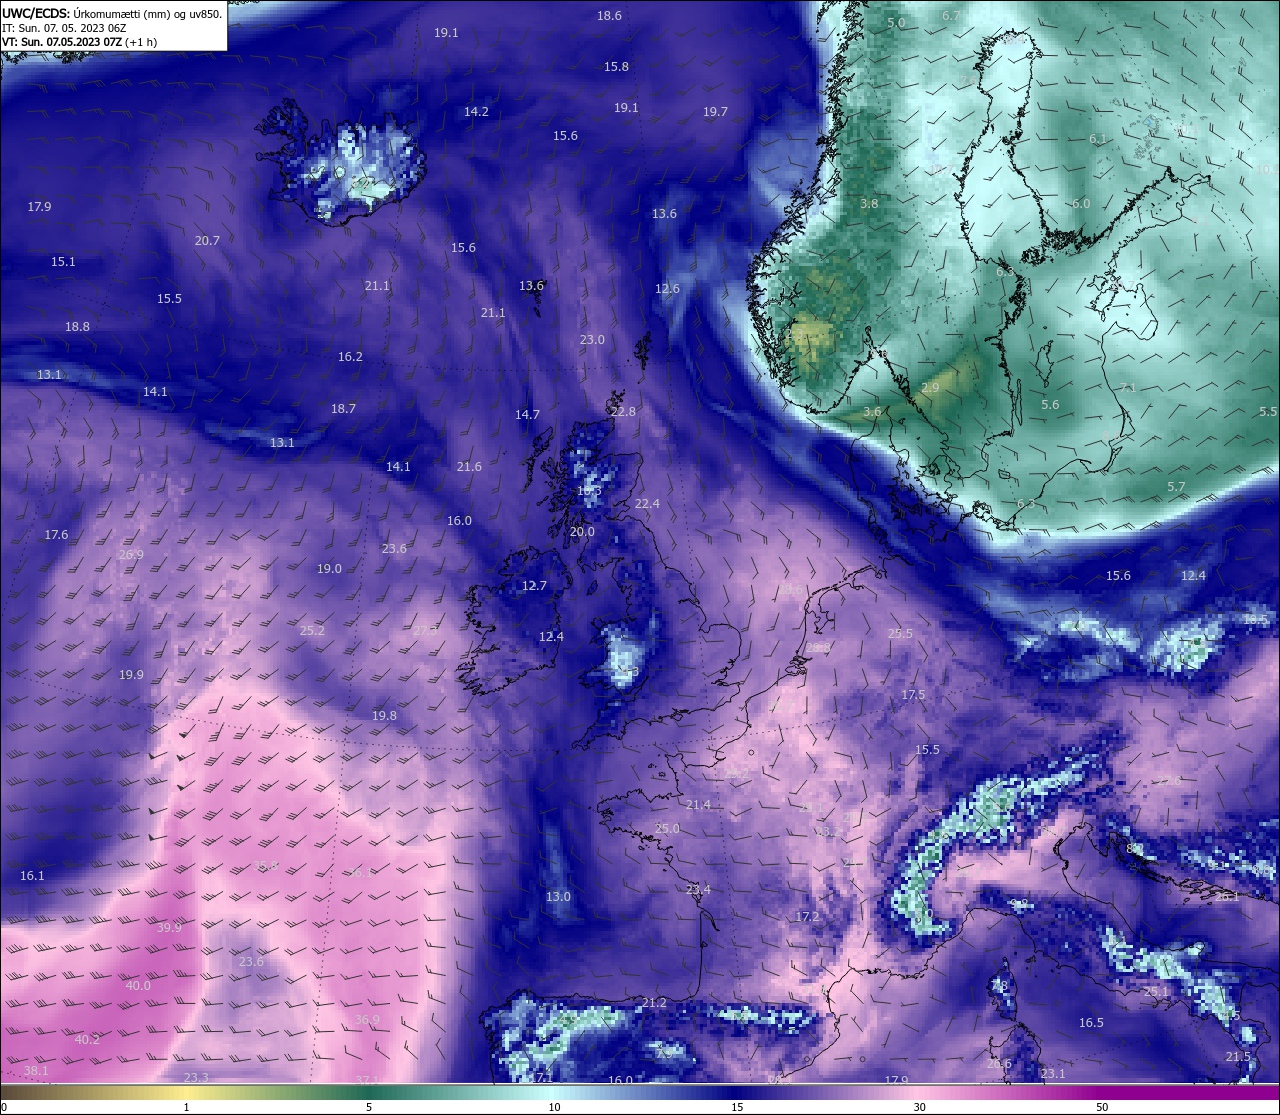1280x1115 pixels.
Task: Click the 3.8 value over Norway
Action: [x=869, y=204]
